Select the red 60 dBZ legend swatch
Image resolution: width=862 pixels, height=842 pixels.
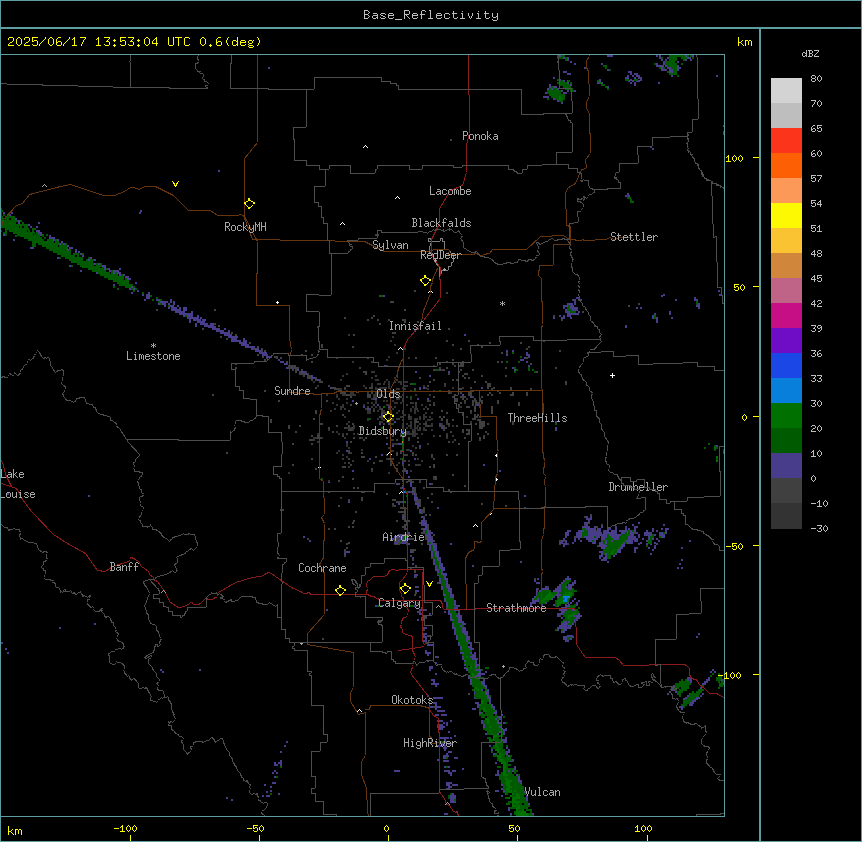coord(786,140)
